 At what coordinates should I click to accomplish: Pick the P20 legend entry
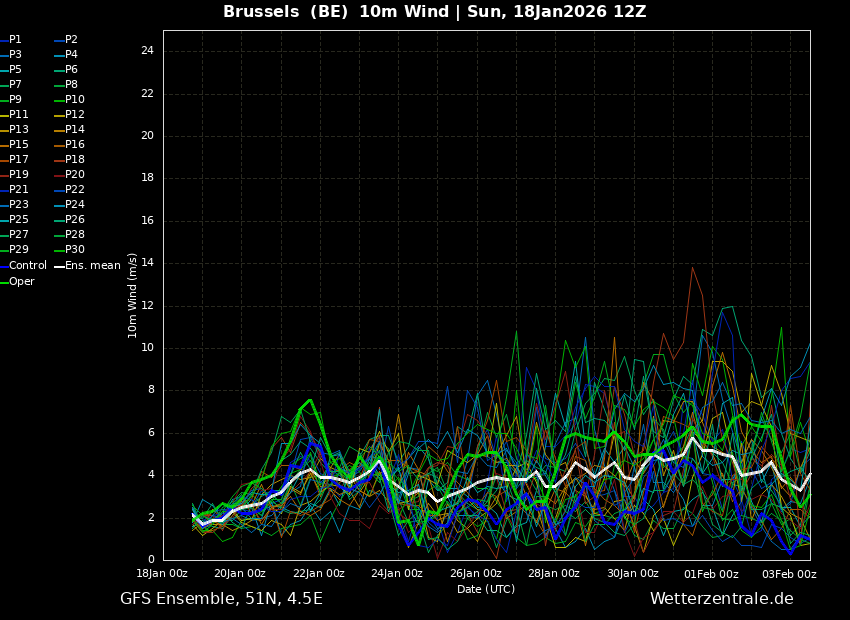tap(74, 175)
